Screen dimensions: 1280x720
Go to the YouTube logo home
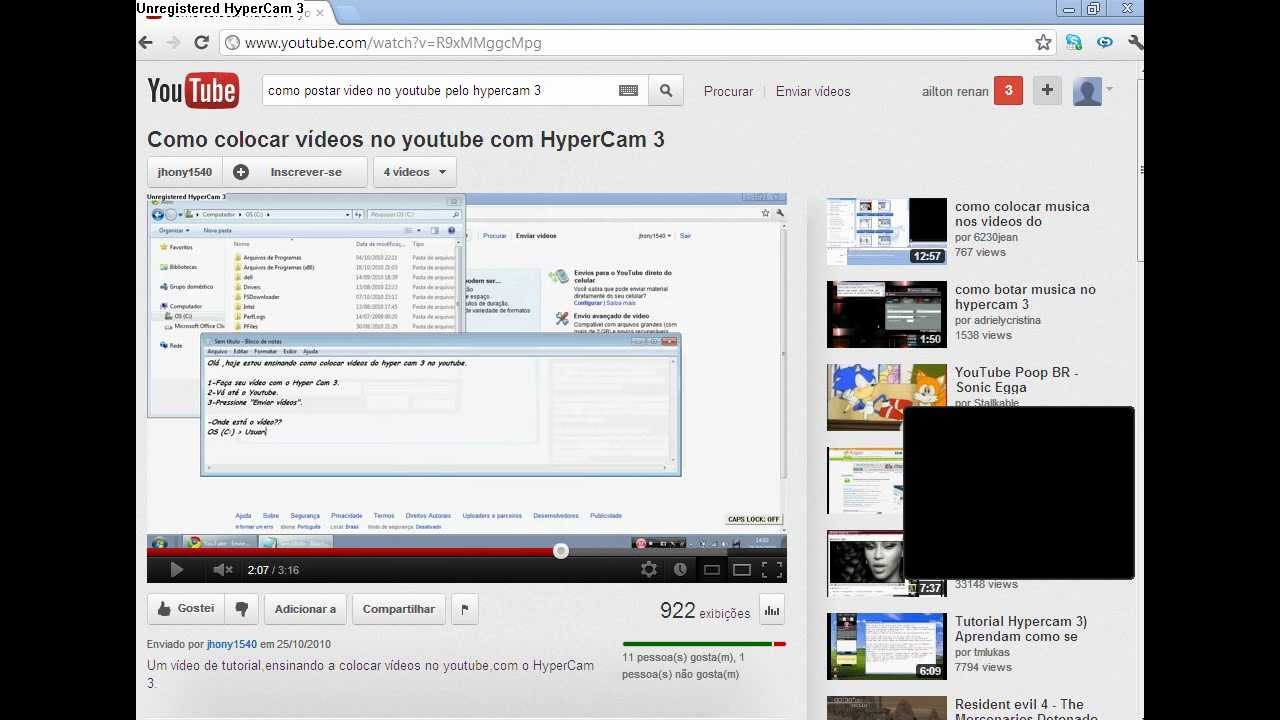tap(193, 91)
